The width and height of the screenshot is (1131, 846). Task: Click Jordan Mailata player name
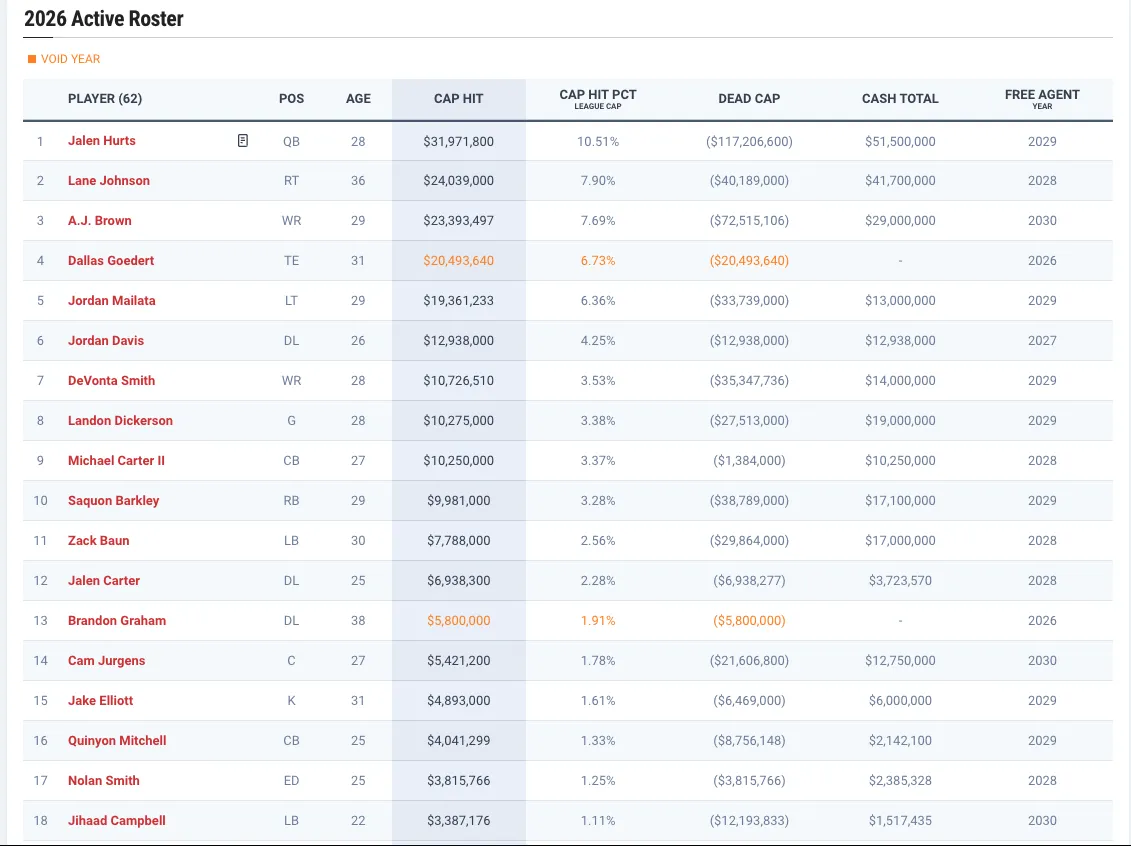pos(112,301)
